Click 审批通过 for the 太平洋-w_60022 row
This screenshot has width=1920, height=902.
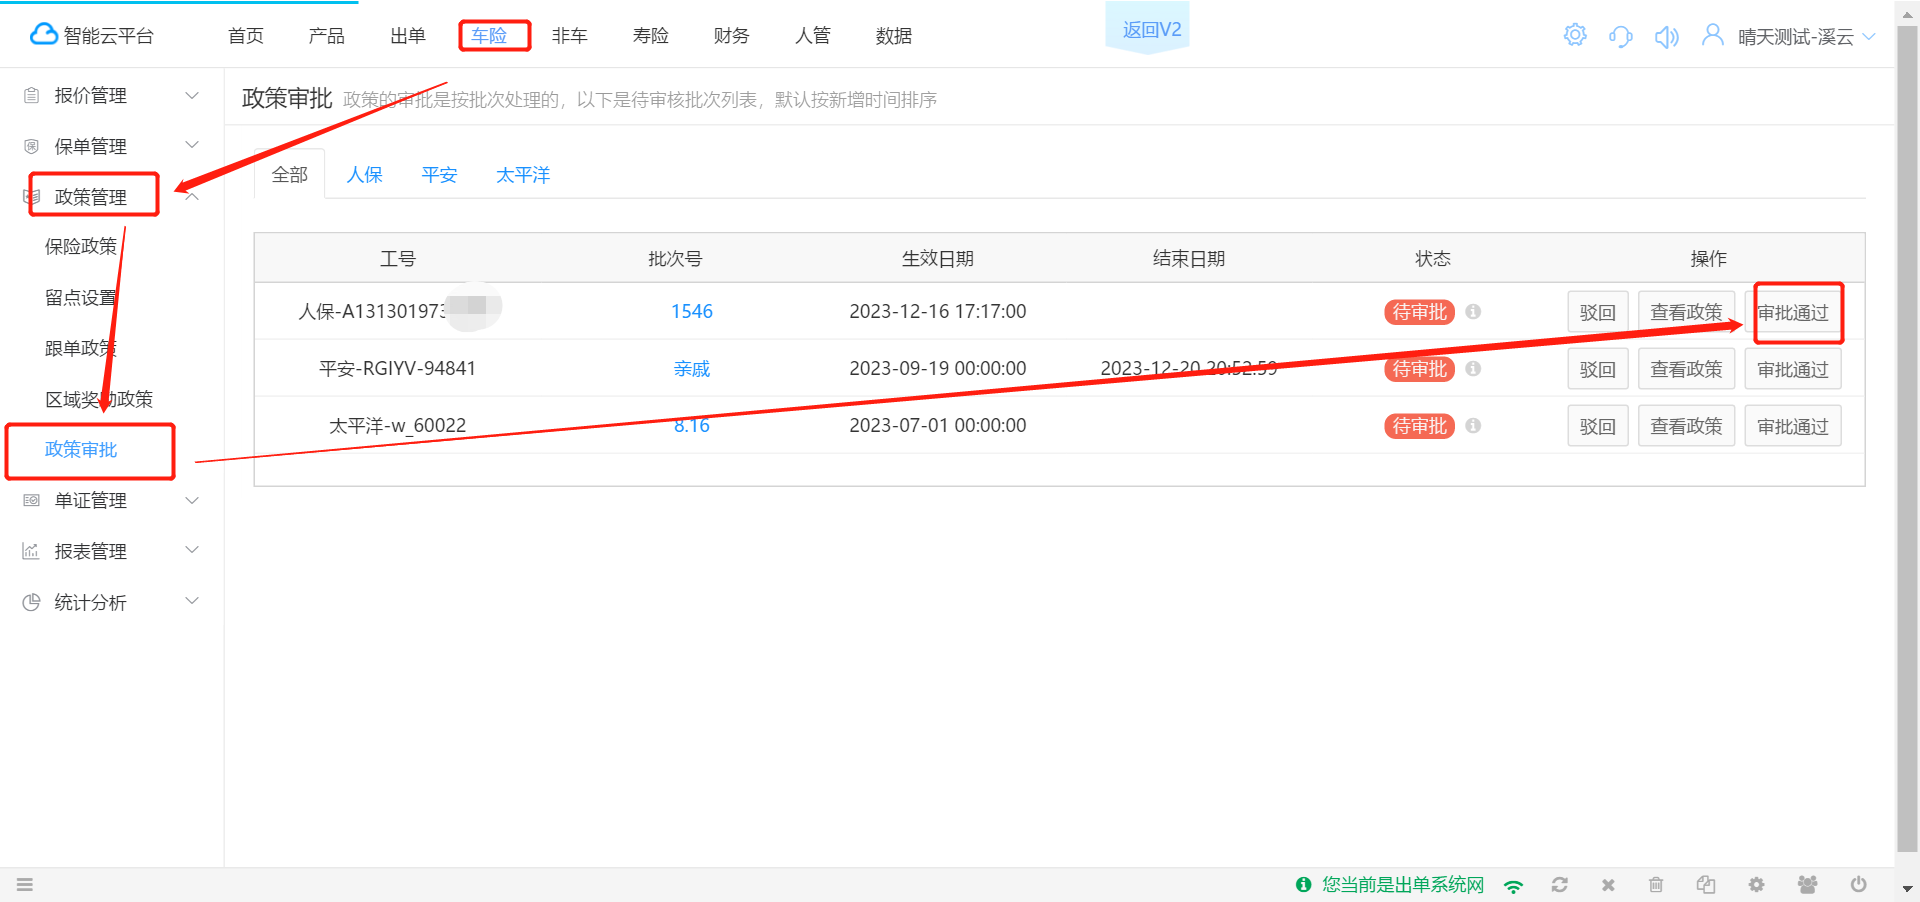[x=1793, y=426]
